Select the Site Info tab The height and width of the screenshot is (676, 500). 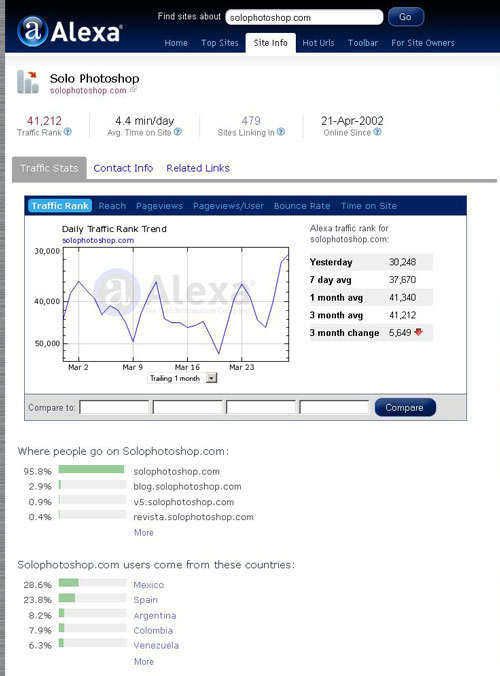271,43
